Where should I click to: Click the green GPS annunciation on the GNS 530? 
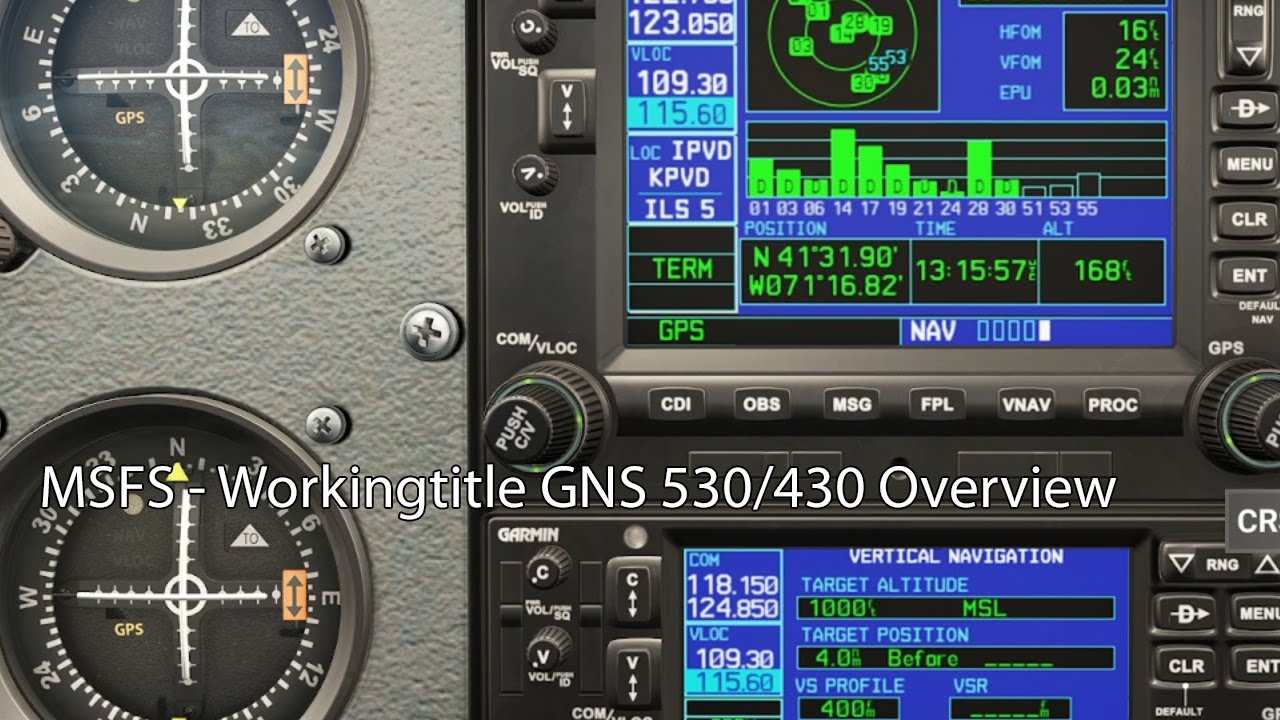pos(682,331)
